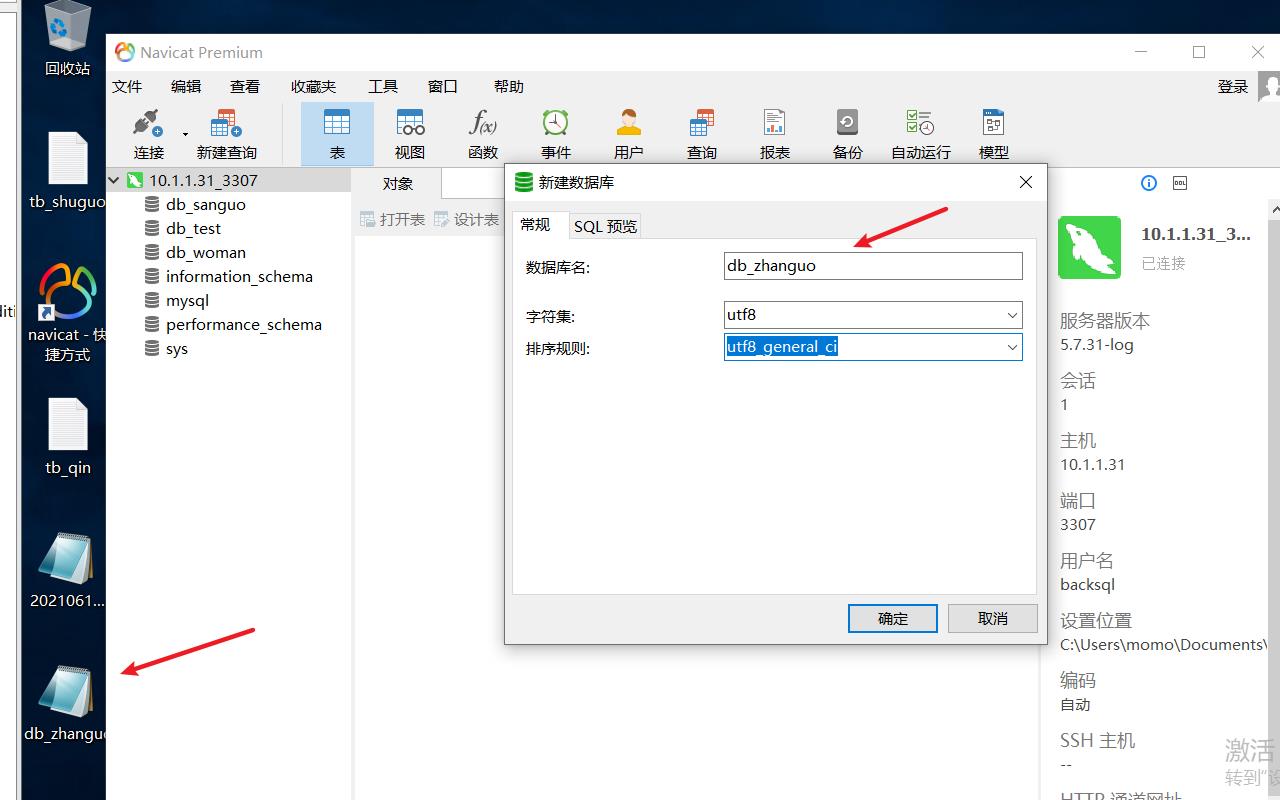
Task: Click the MySQL dolphin connection icon
Action: 1089,247
